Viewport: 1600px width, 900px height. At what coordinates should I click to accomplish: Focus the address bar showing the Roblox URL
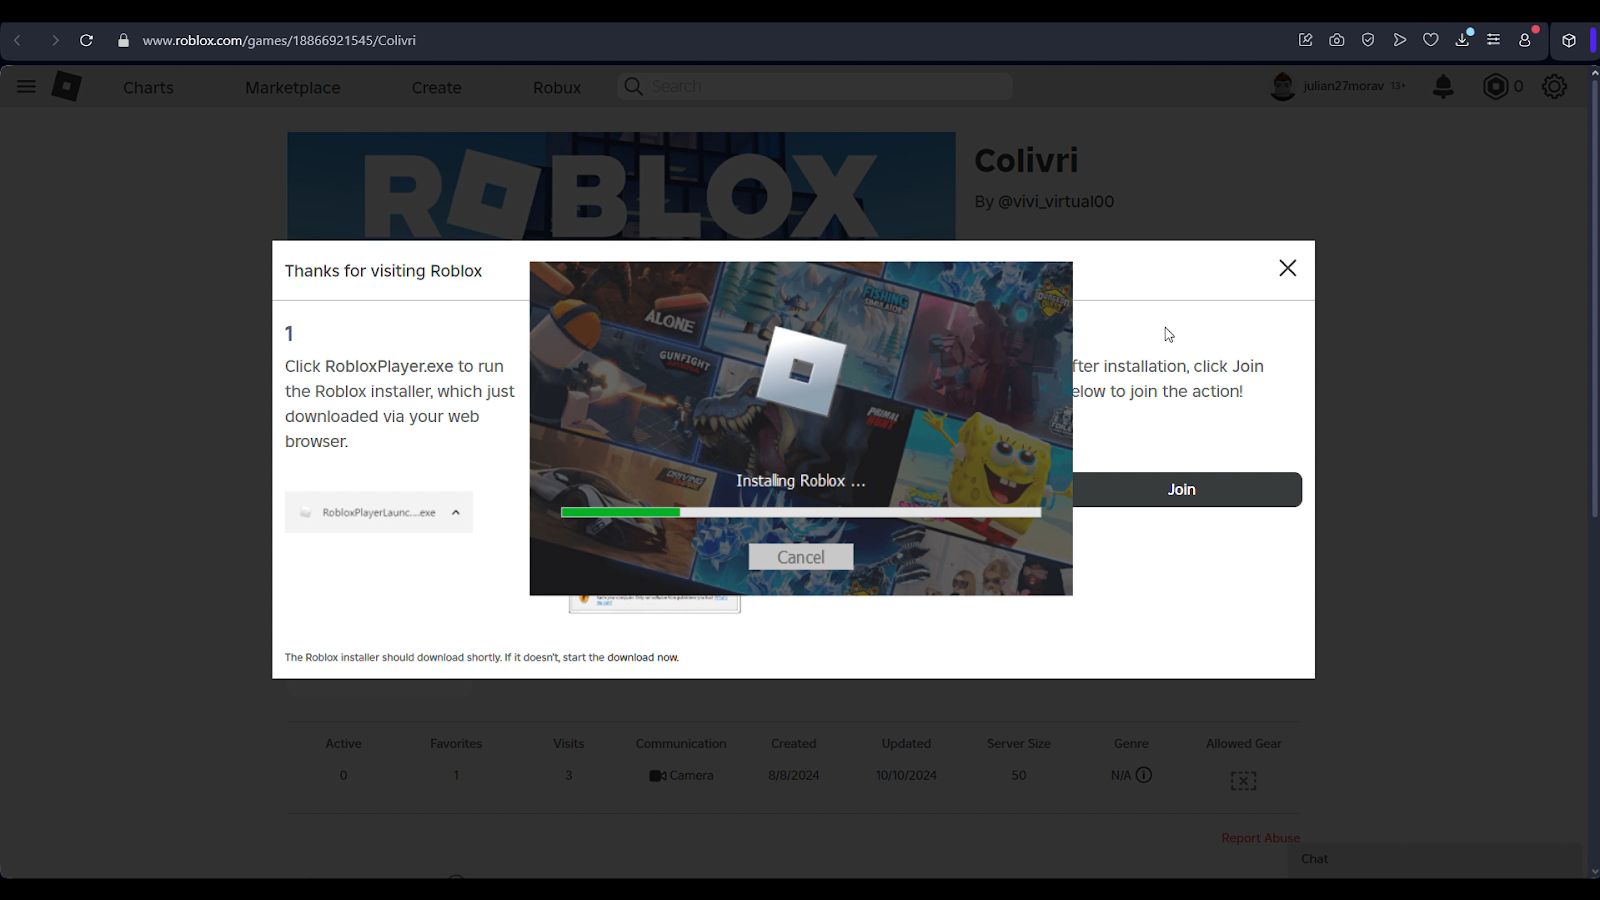pos(279,40)
